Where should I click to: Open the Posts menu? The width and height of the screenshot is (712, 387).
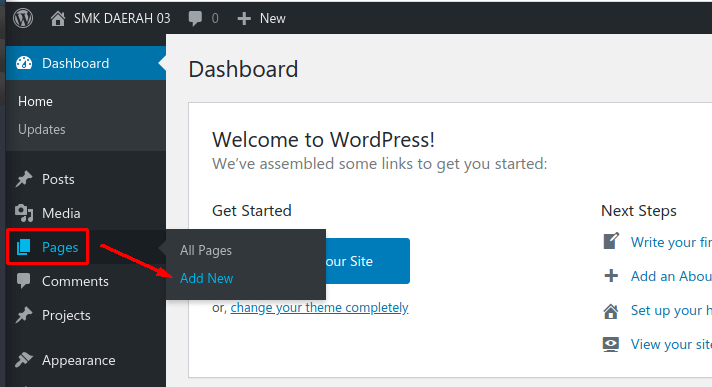click(58, 179)
